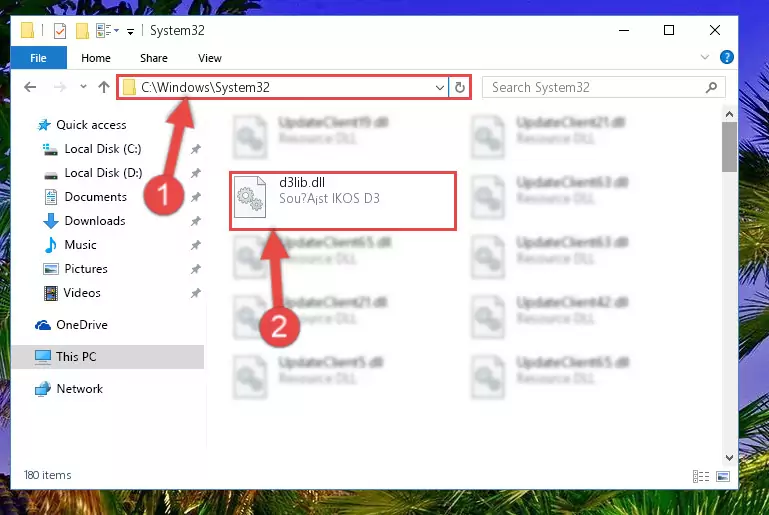Open Local Disk (D:) in sidebar

103,173
